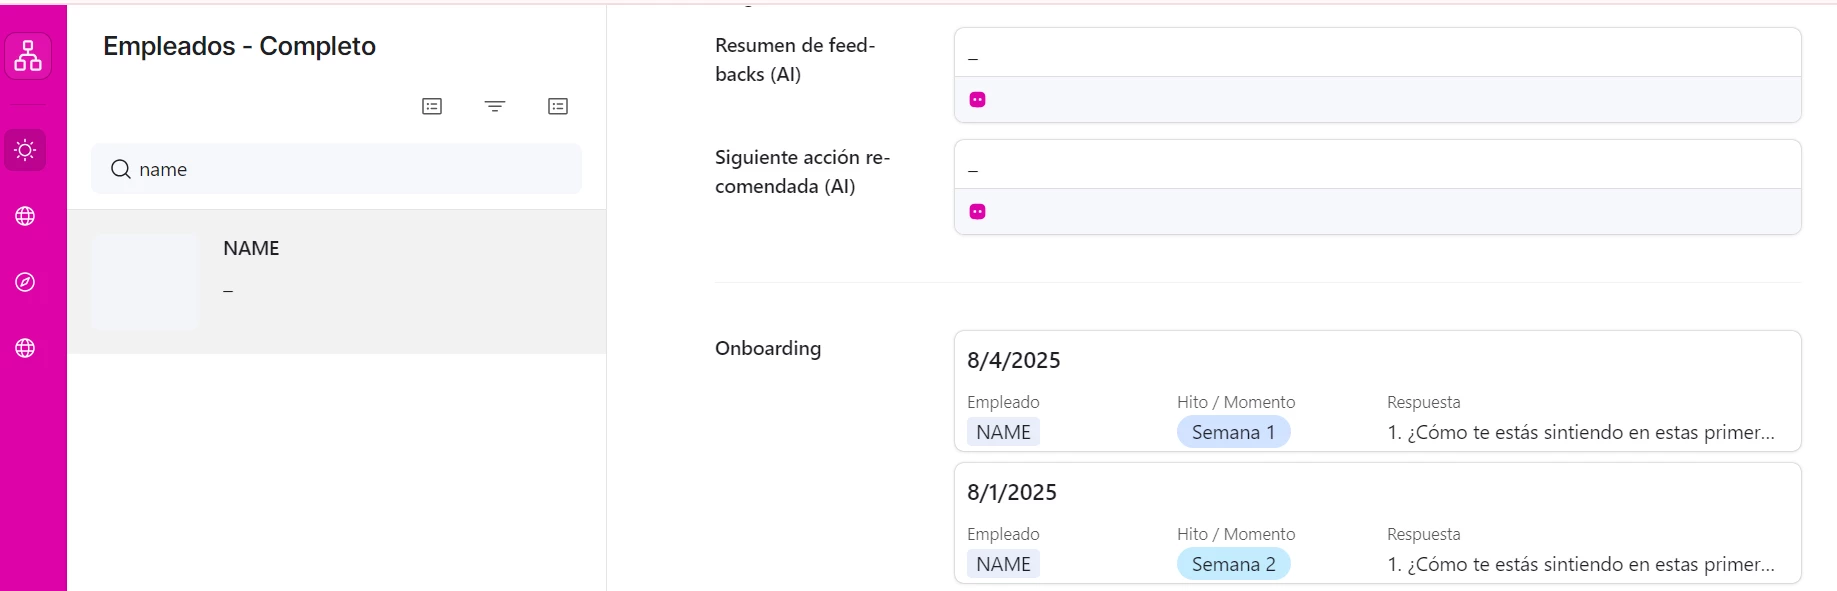This screenshot has height=591, width=1837.
Task: Click the NAME record thumbnail placeholder
Action: 144,282
